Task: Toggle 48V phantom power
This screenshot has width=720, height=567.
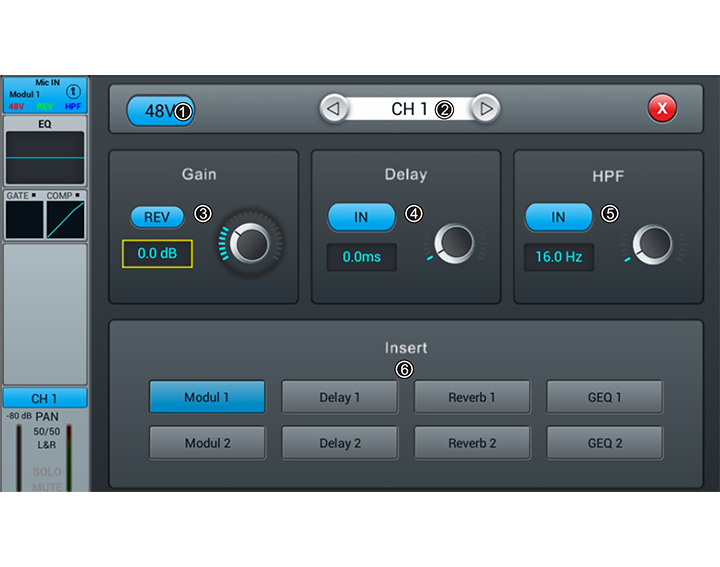Action: coord(160,111)
